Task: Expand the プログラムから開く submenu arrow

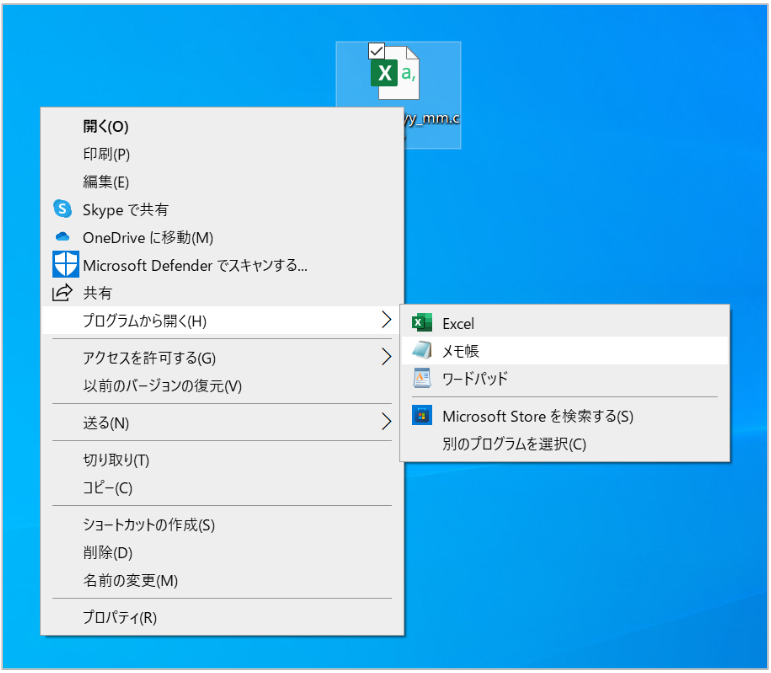Action: click(x=386, y=320)
